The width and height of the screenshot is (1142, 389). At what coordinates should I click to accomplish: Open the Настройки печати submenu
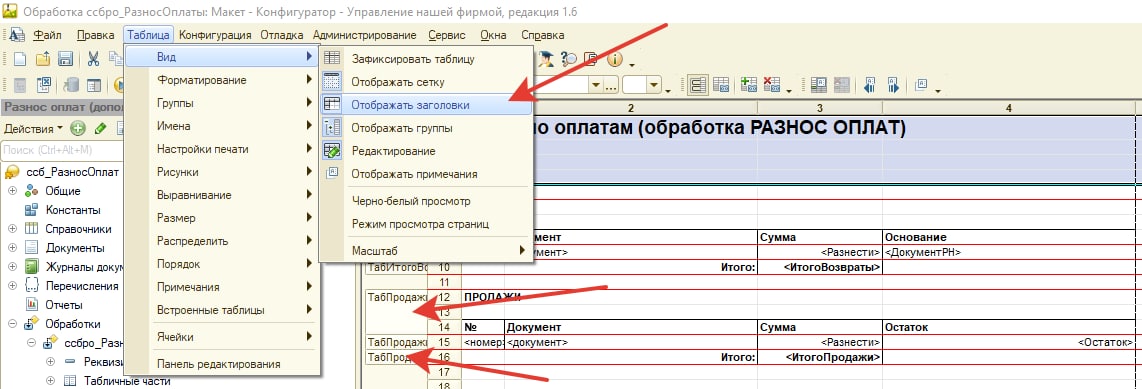(222, 149)
